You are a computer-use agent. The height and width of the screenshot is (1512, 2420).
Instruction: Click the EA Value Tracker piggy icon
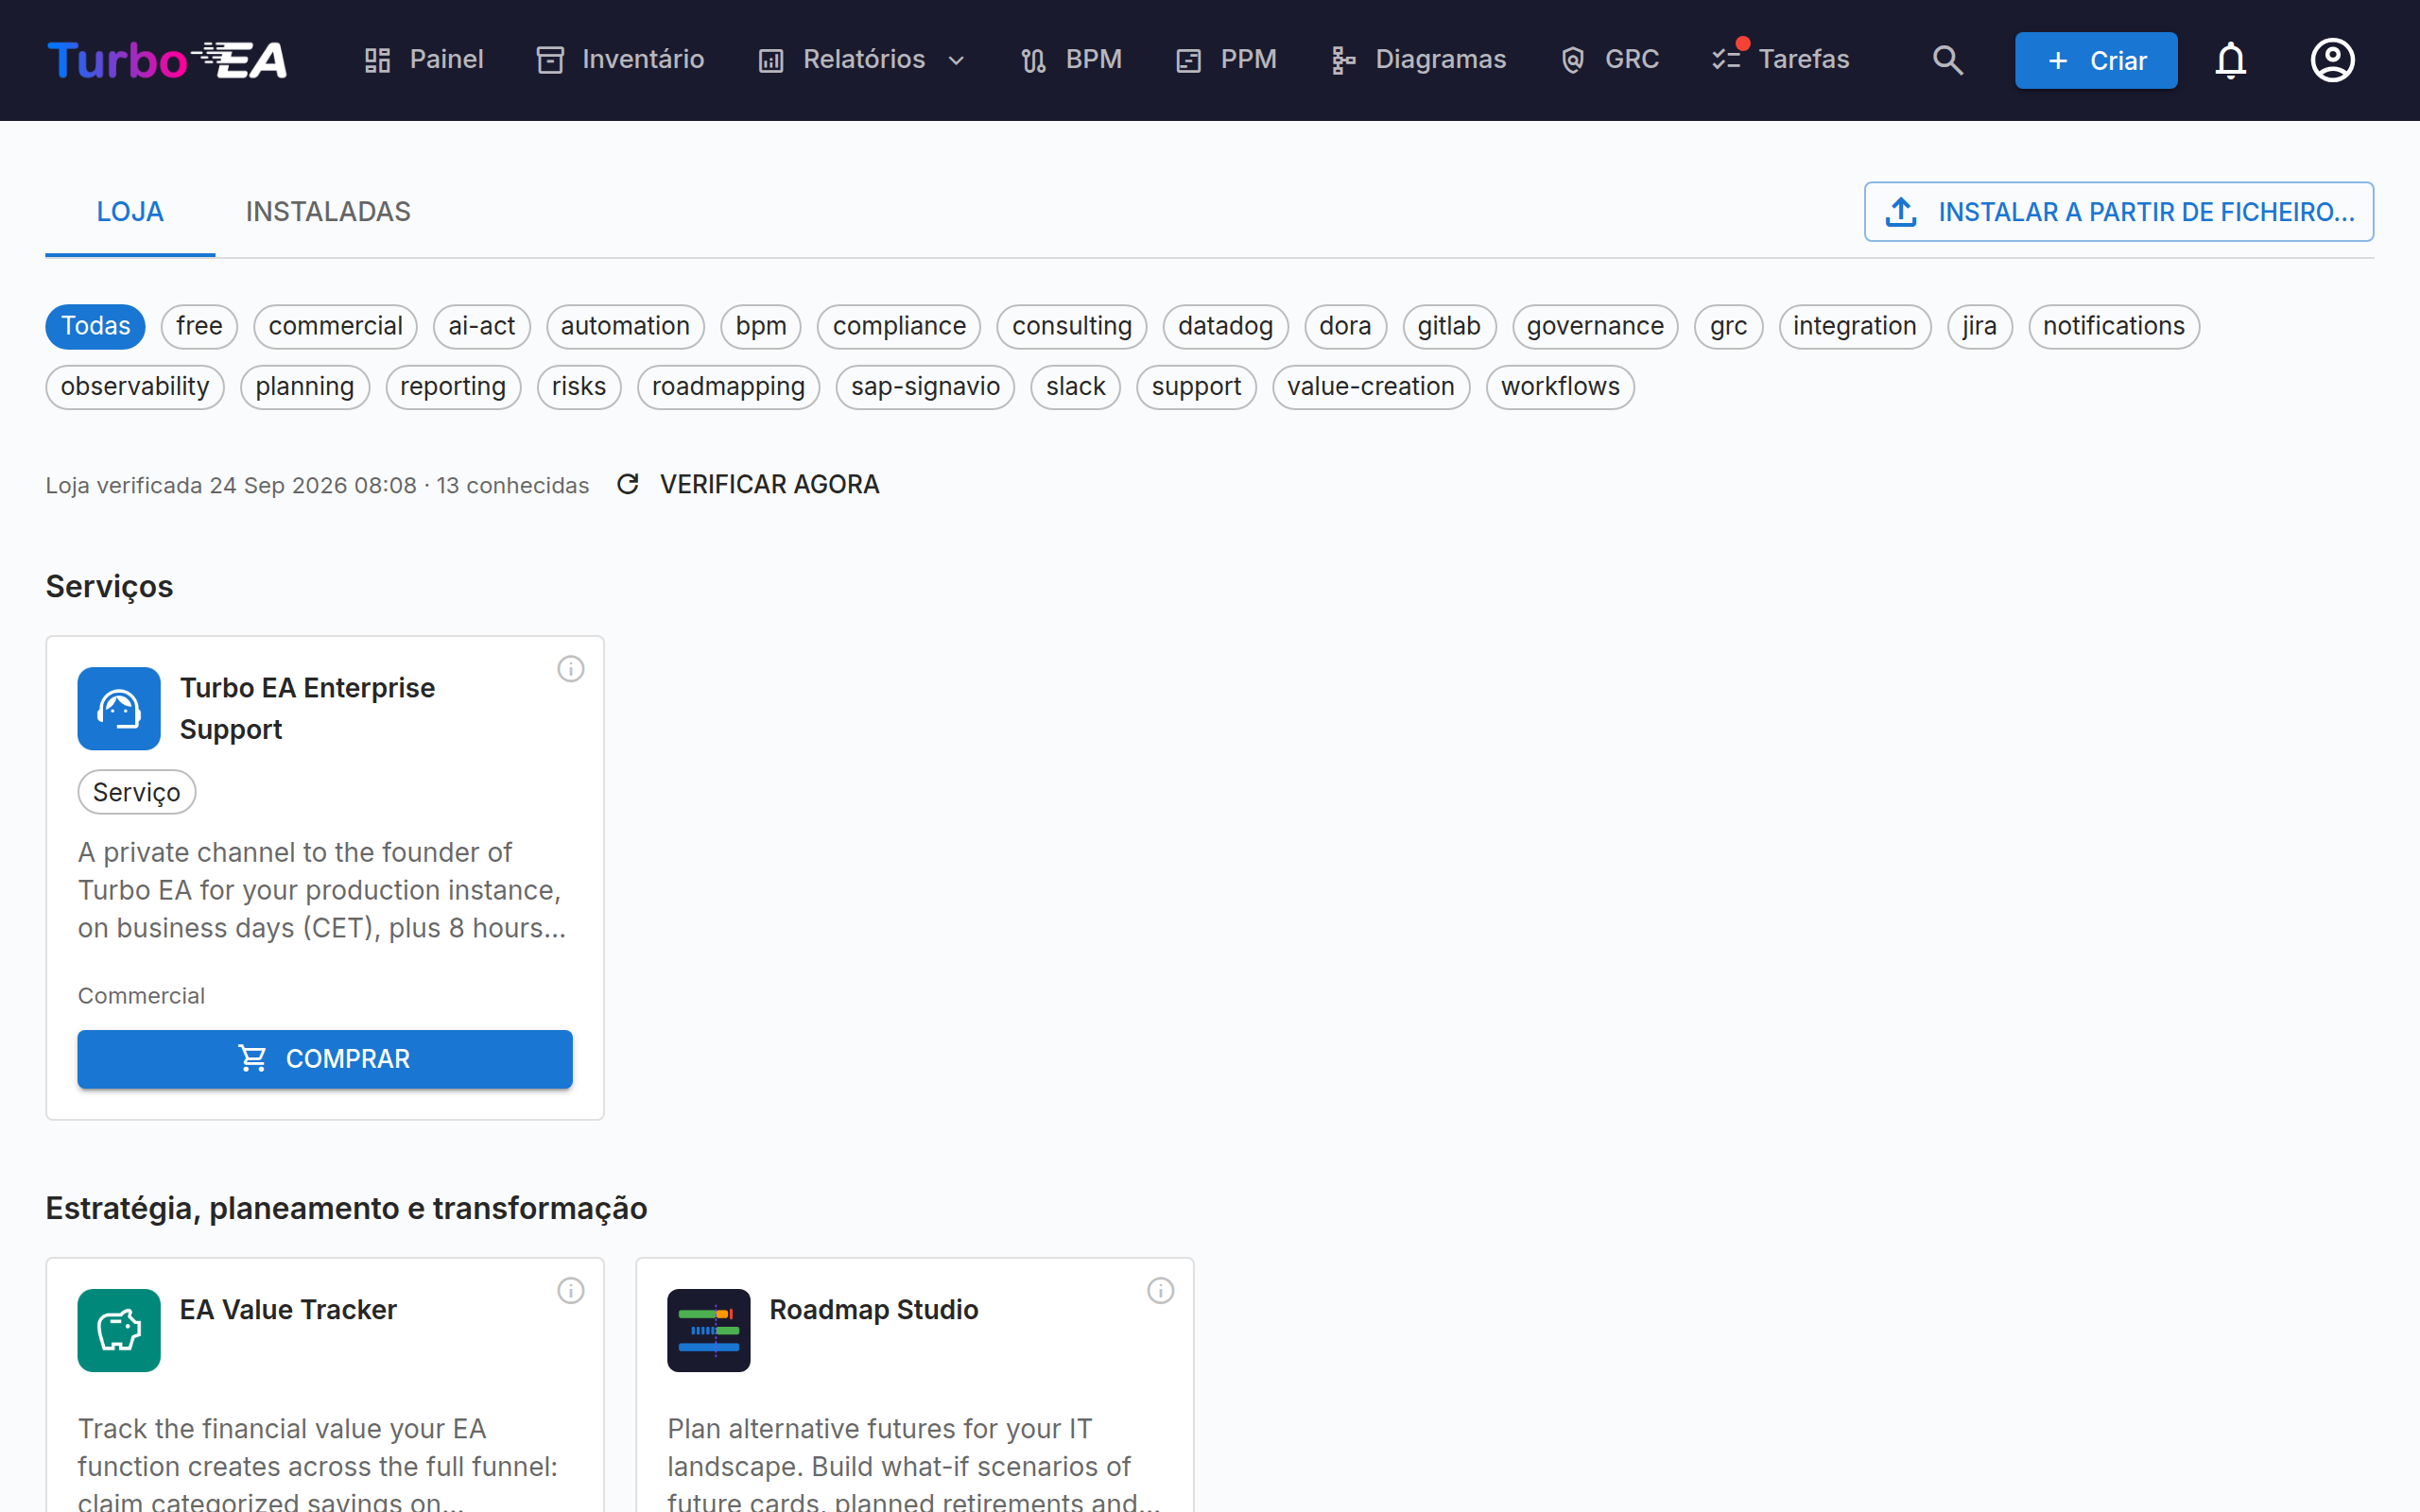[x=119, y=1330]
